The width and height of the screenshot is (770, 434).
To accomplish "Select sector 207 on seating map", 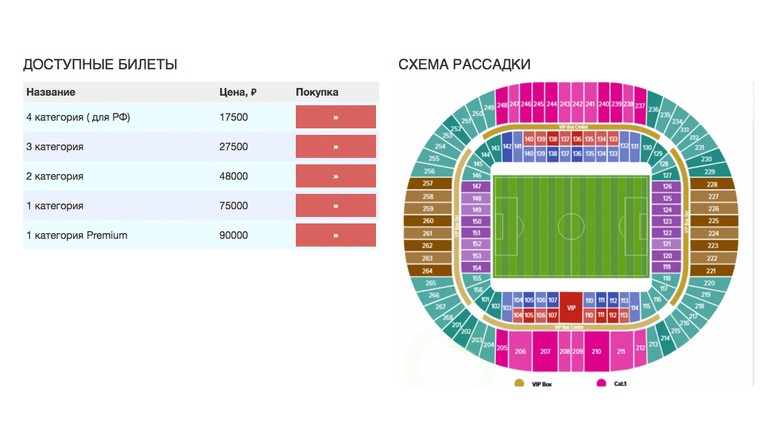I will click(545, 351).
